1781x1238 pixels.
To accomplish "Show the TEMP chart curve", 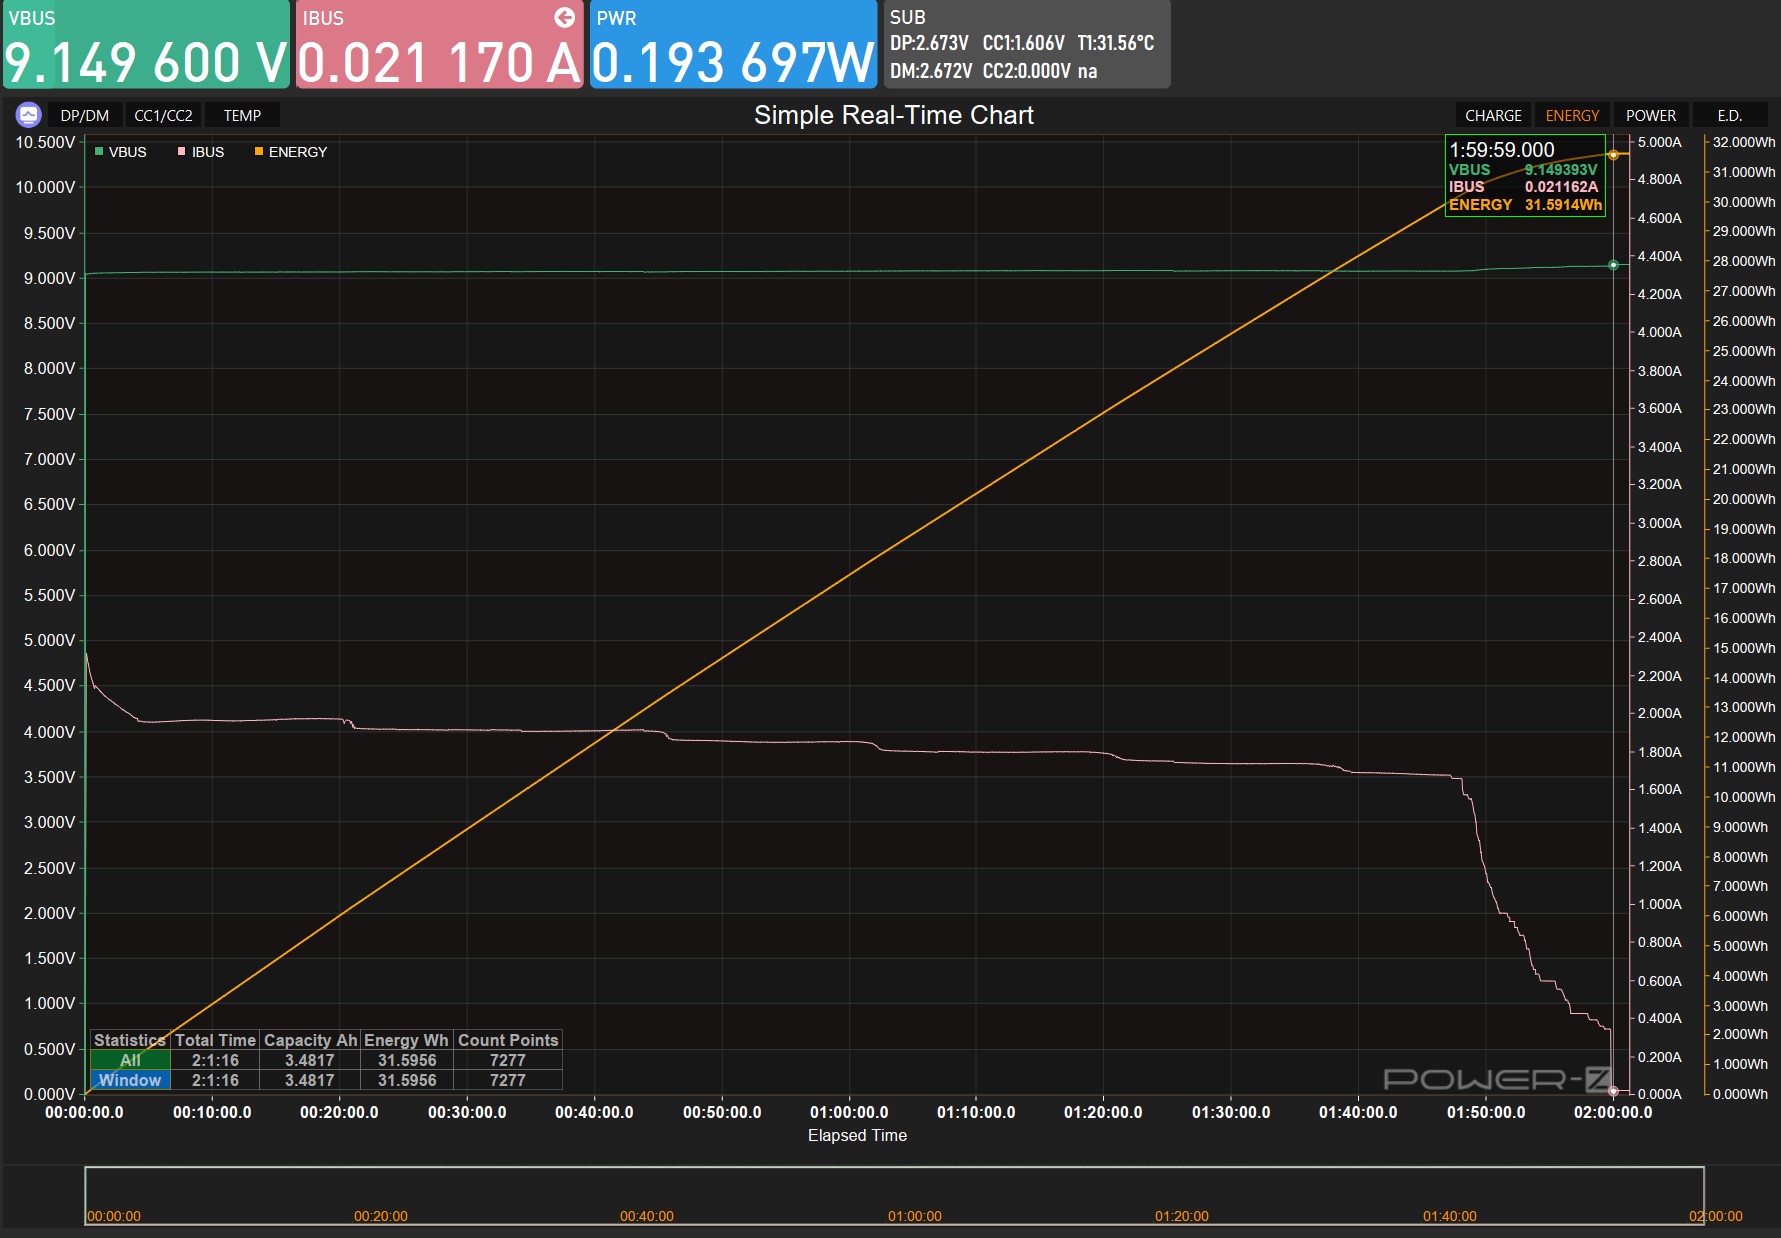I will pos(242,116).
